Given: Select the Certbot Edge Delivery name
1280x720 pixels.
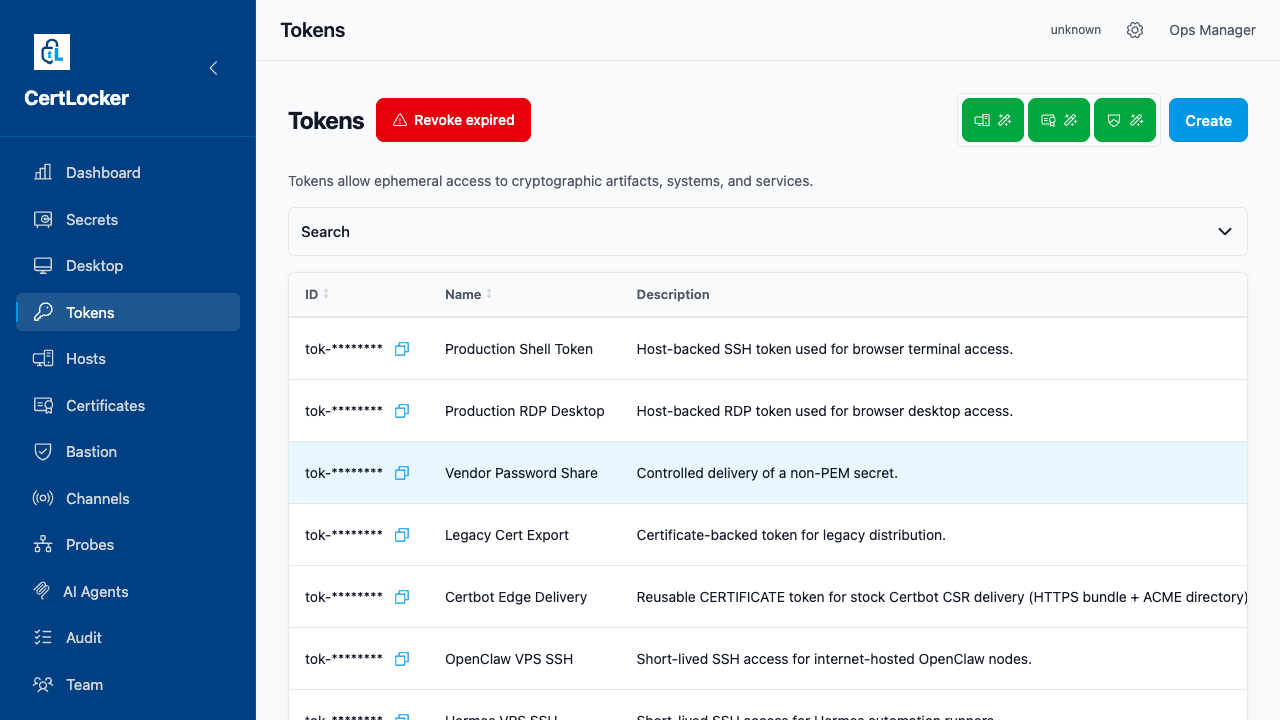Looking at the screenshot, I should tap(516, 597).
